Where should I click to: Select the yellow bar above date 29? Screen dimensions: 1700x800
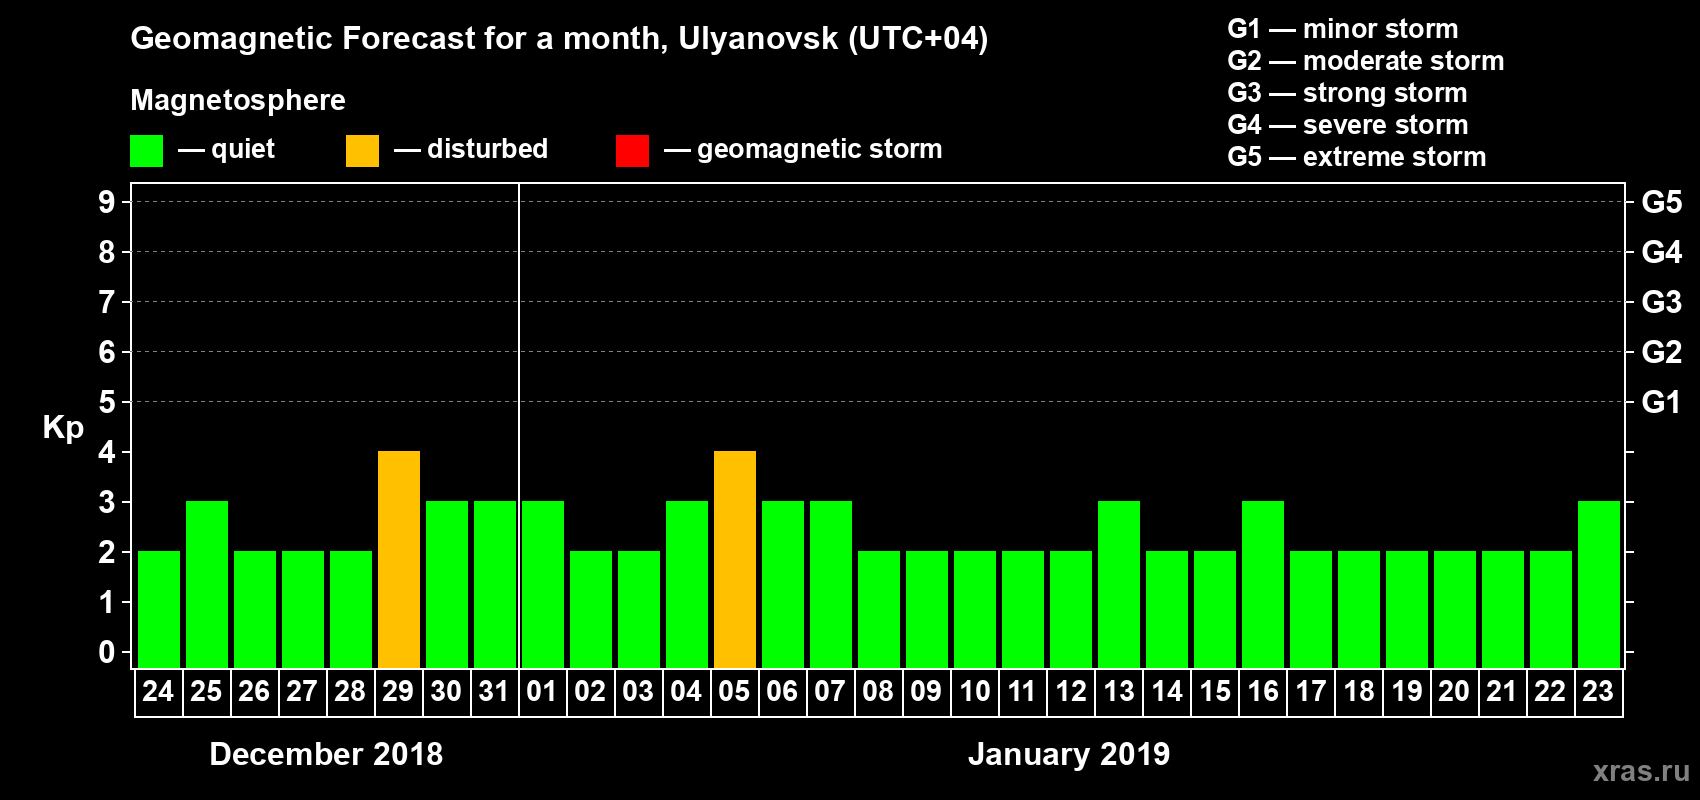pyautogui.click(x=399, y=559)
